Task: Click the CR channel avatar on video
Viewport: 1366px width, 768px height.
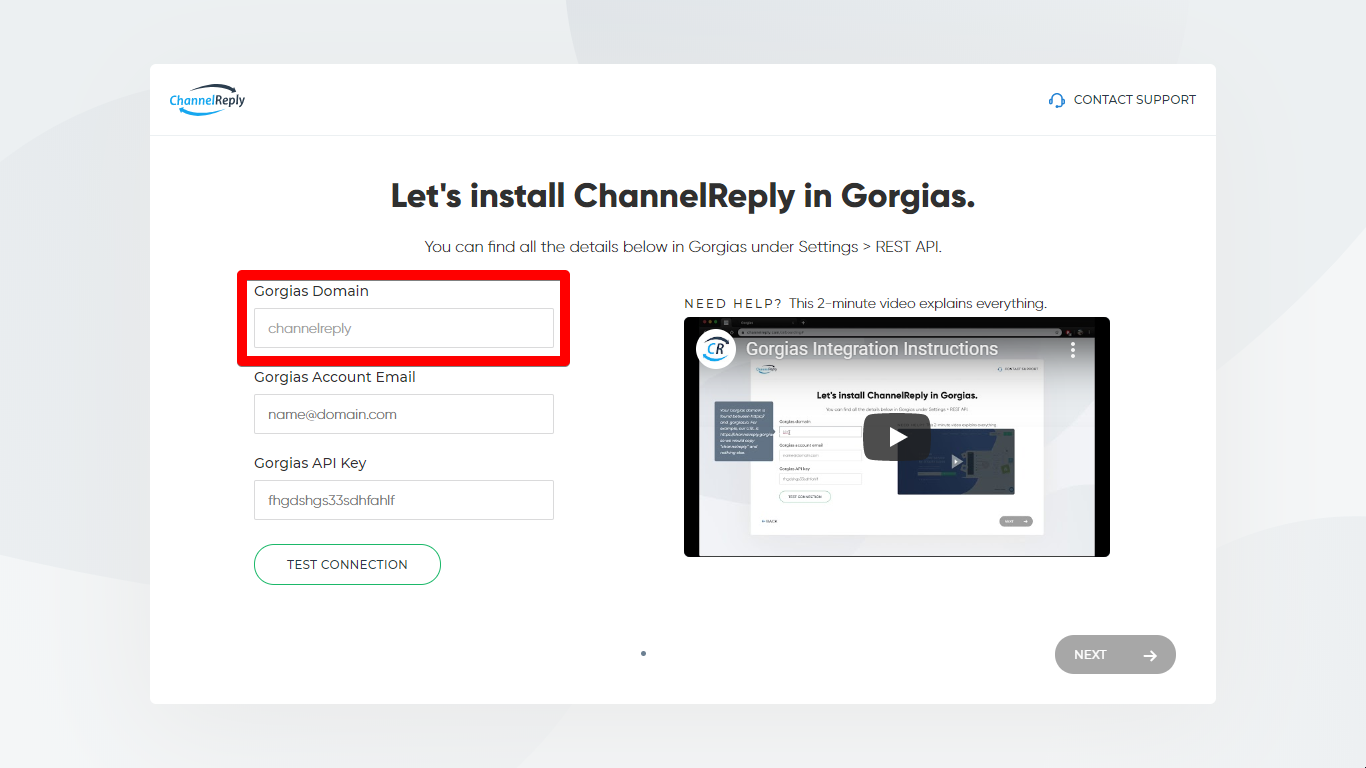Action: click(716, 349)
